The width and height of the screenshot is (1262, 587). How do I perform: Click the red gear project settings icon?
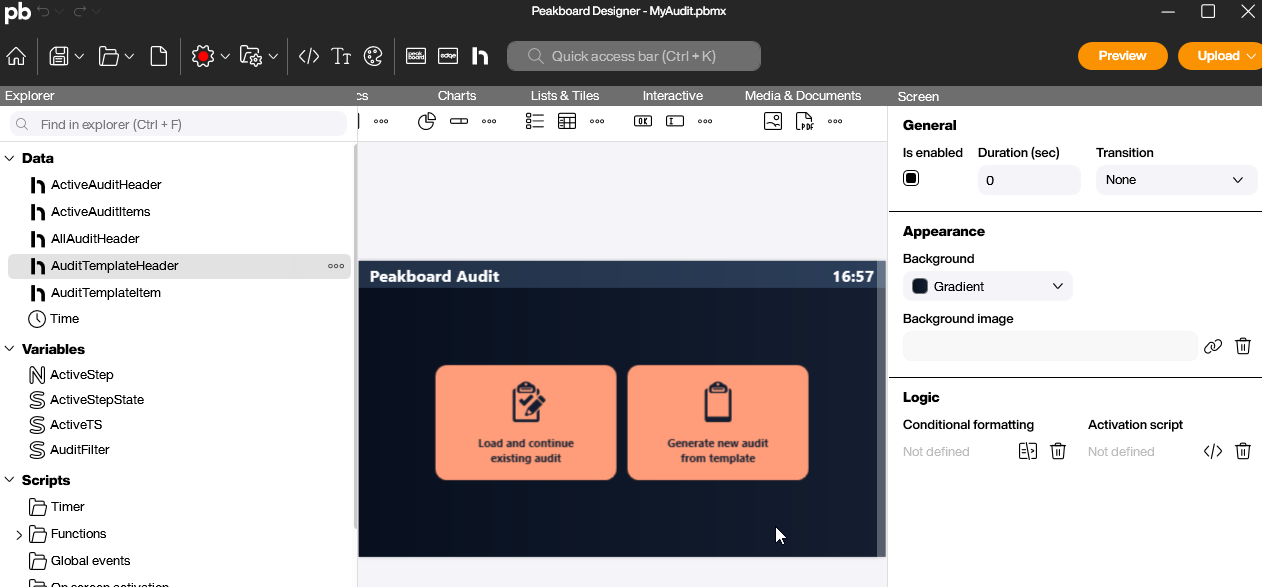point(204,56)
